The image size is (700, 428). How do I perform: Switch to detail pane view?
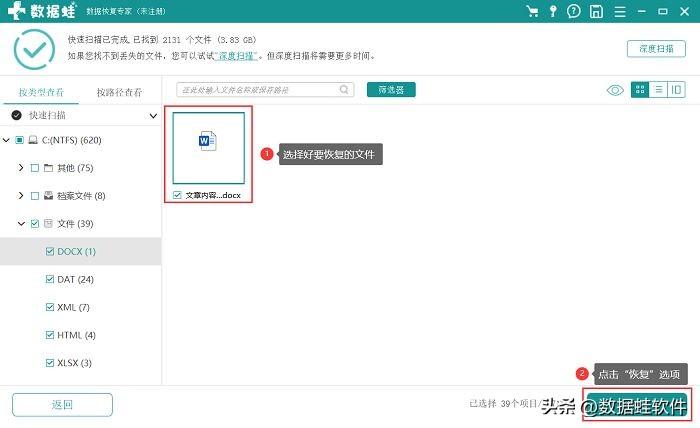pos(676,90)
